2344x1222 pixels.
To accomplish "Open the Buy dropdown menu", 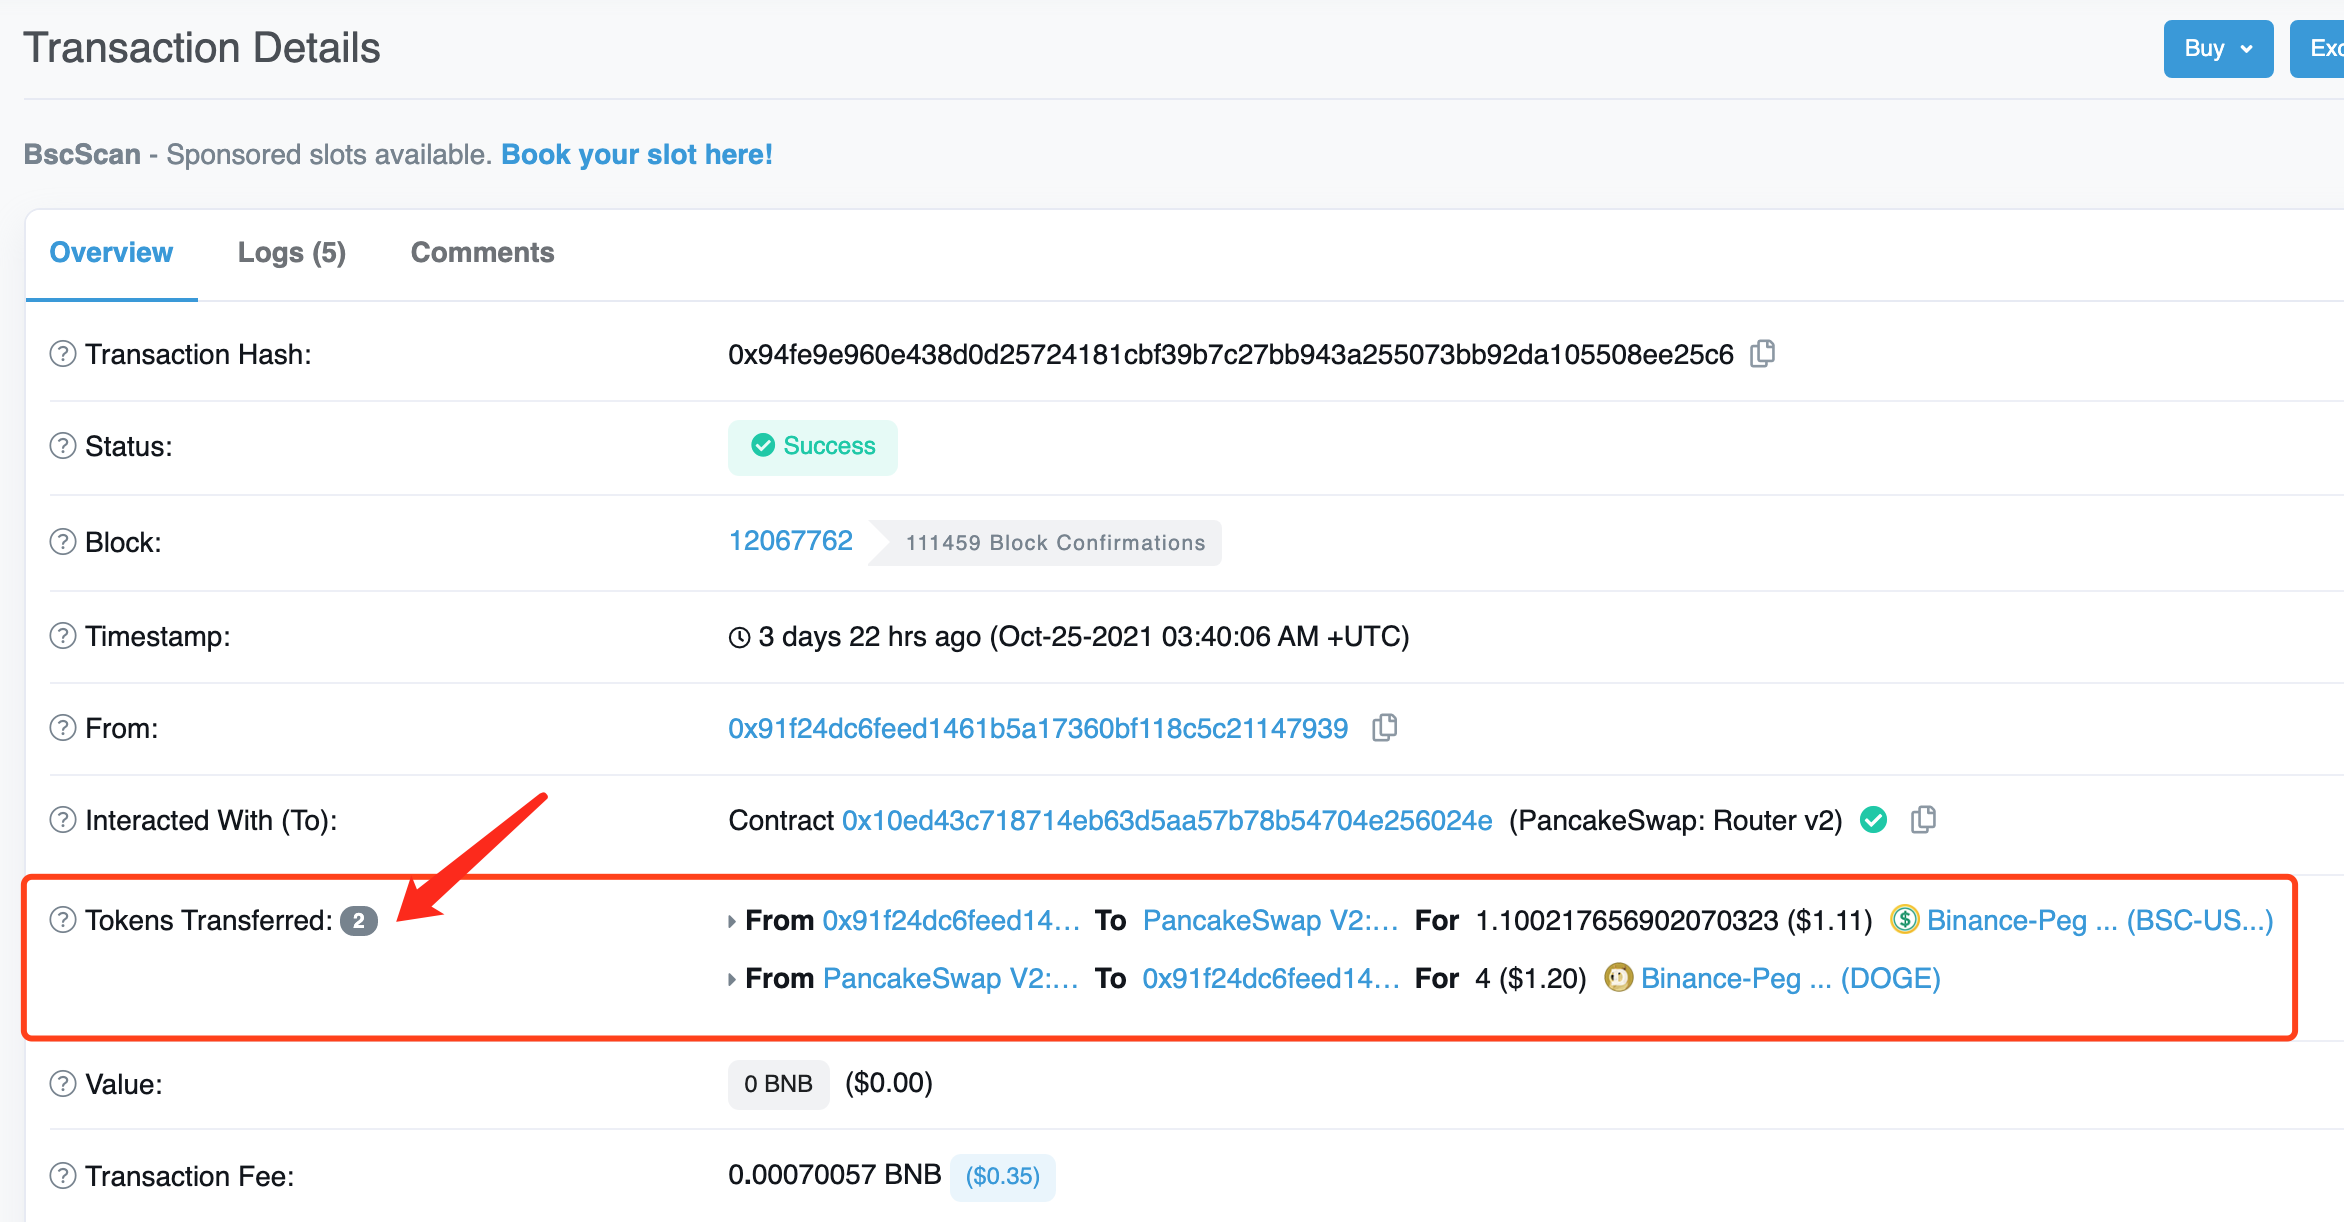I will 2217,48.
